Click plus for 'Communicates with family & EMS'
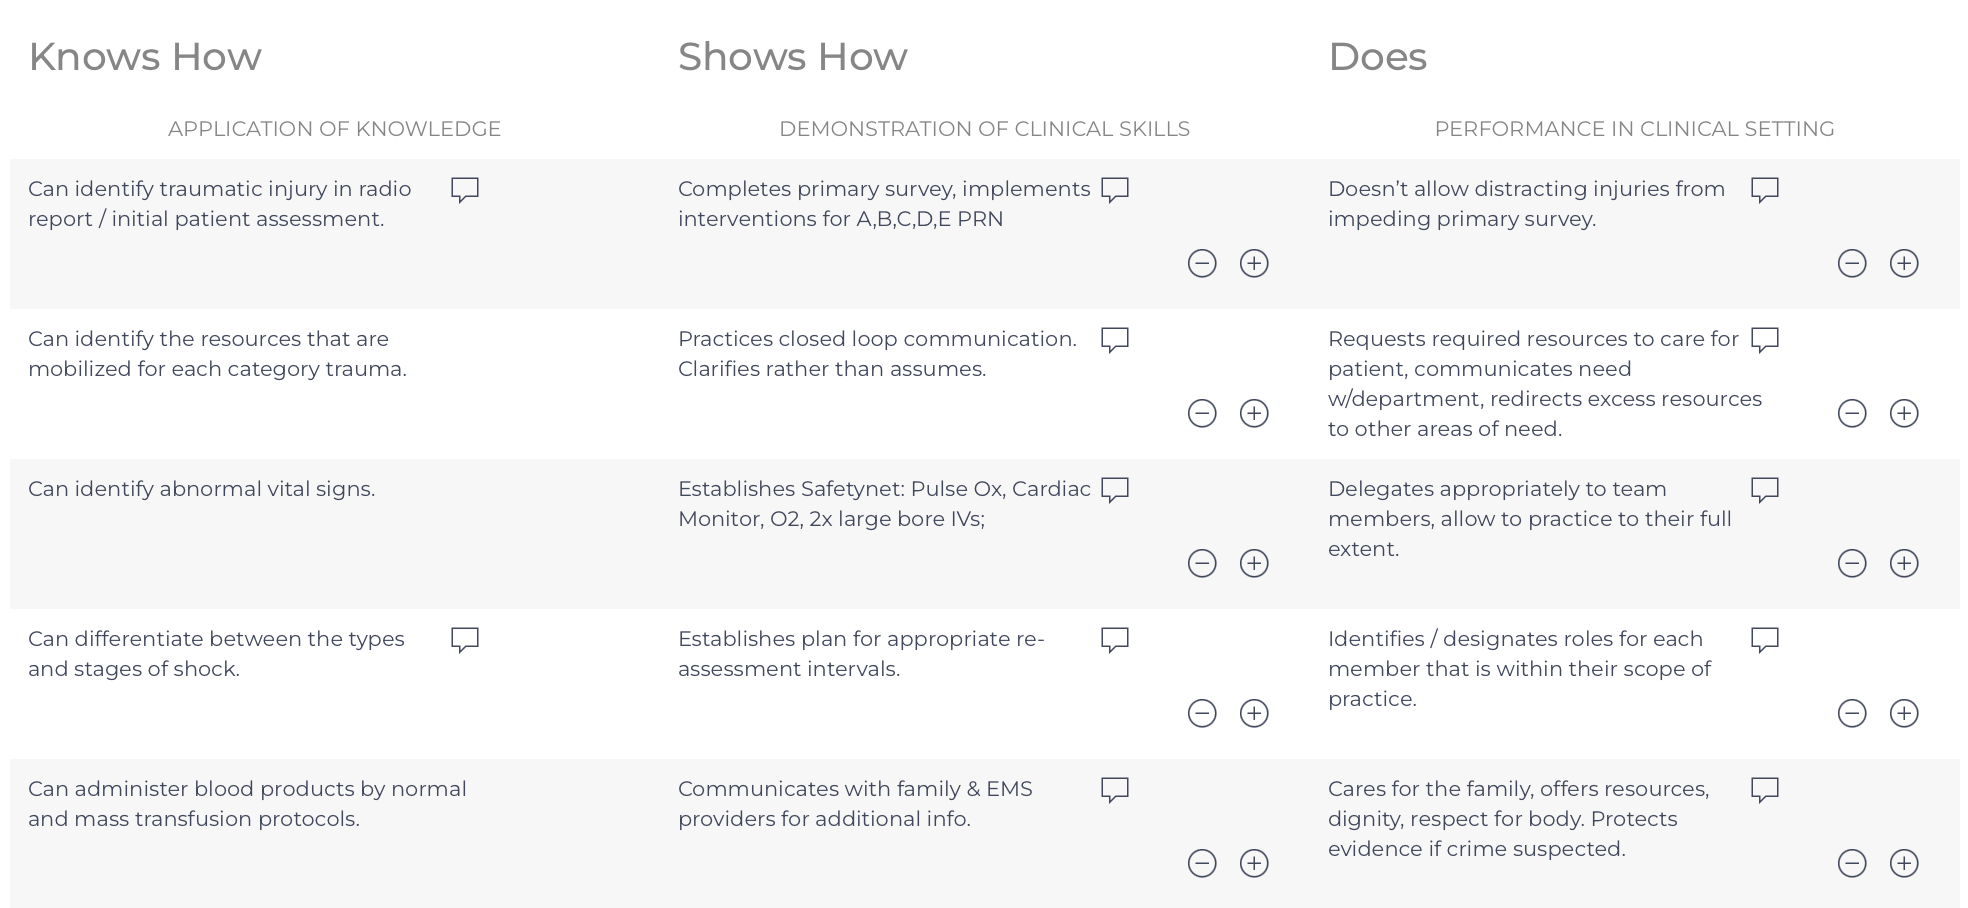Viewport: 1968px width, 908px height. click(1254, 863)
